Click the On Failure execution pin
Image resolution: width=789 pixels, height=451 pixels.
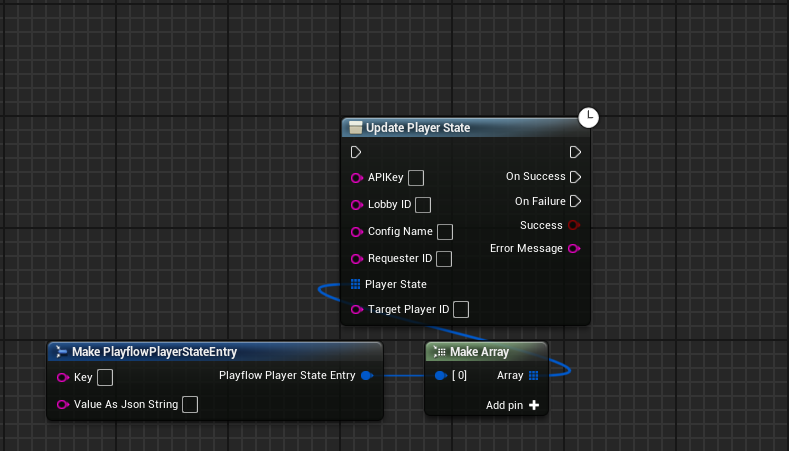(x=575, y=201)
